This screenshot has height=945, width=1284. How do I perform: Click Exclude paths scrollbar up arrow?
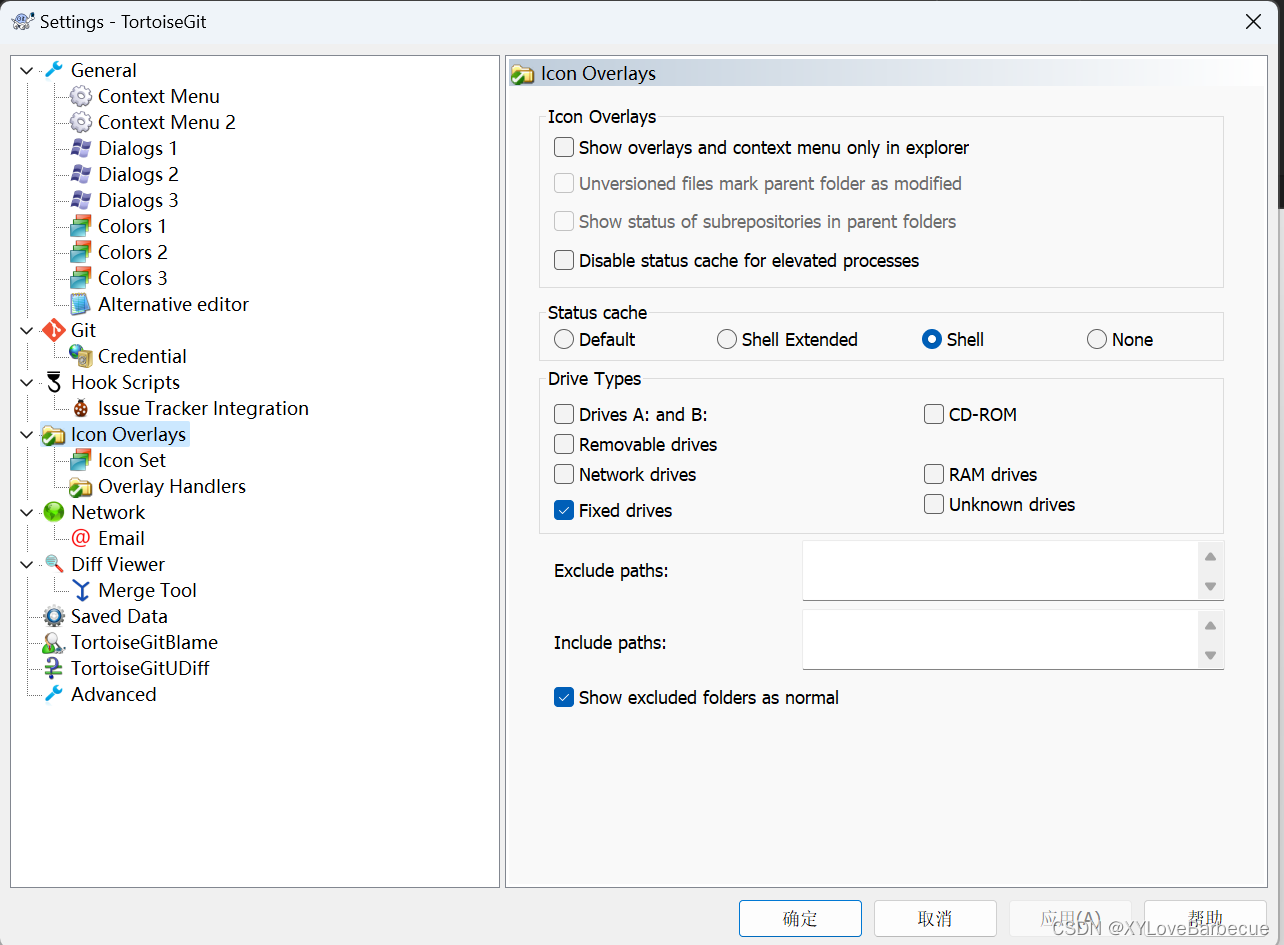pos(1210,556)
